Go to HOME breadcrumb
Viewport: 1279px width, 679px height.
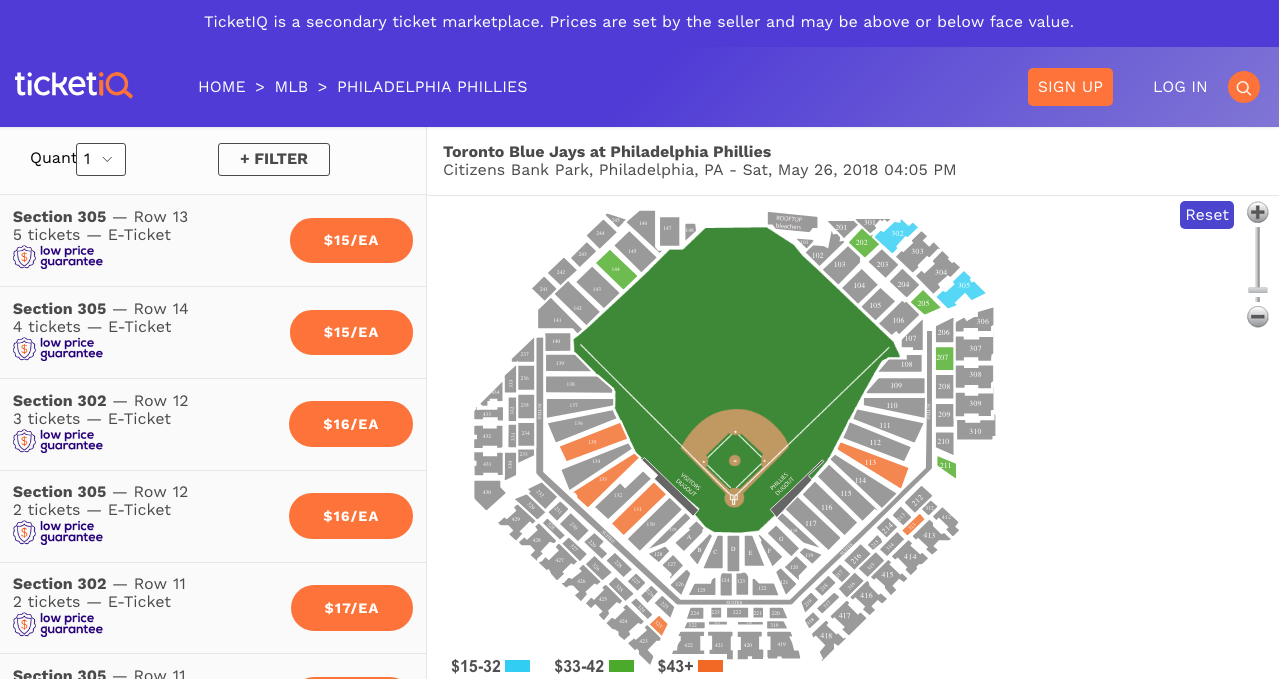point(222,87)
